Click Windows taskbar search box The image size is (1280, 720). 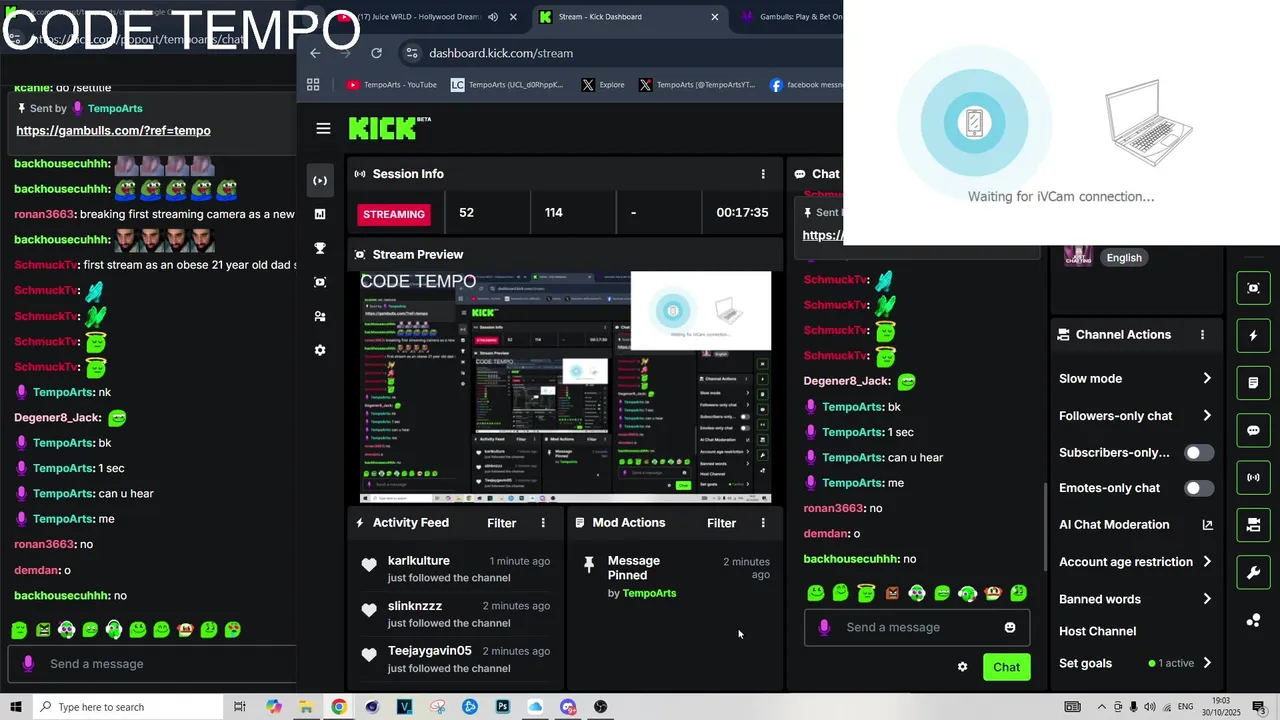[128, 707]
